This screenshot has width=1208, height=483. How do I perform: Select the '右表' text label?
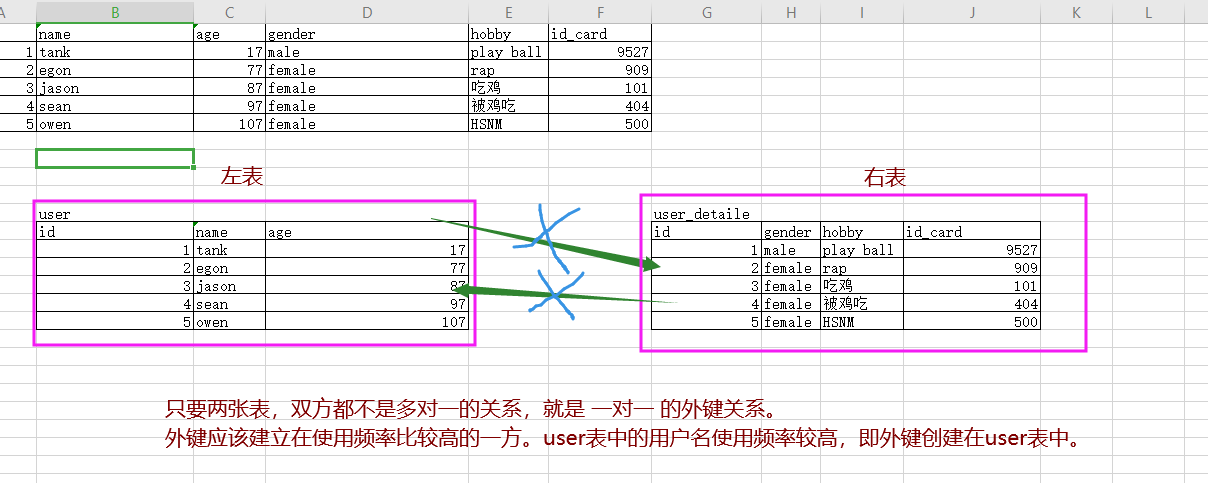tap(885, 178)
